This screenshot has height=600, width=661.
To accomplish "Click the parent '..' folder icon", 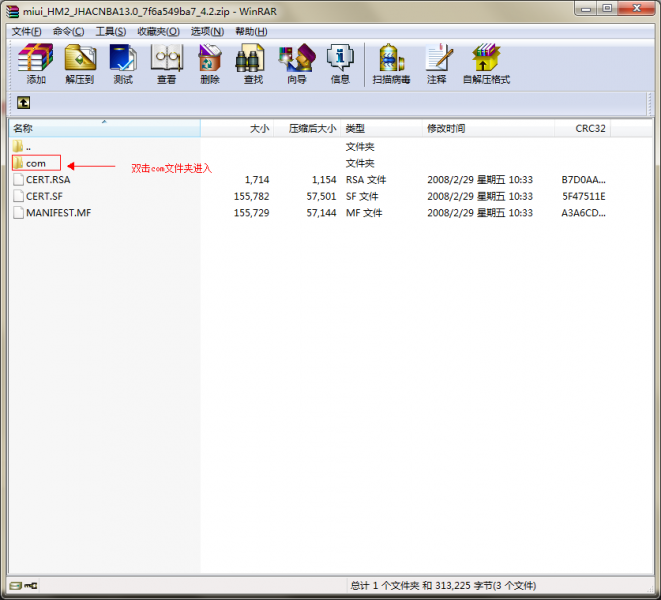I will (18, 146).
